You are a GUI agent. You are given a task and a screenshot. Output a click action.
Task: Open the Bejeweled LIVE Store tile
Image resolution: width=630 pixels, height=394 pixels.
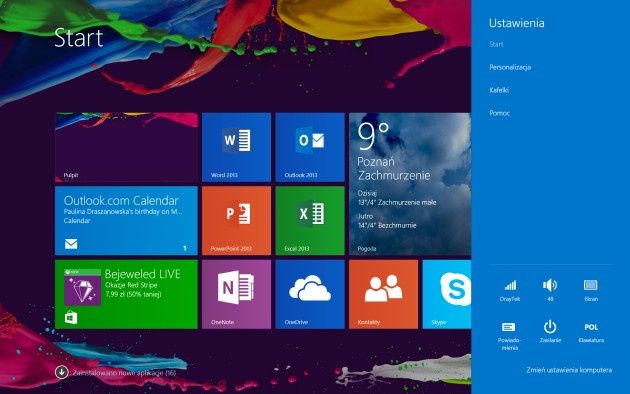(x=126, y=294)
